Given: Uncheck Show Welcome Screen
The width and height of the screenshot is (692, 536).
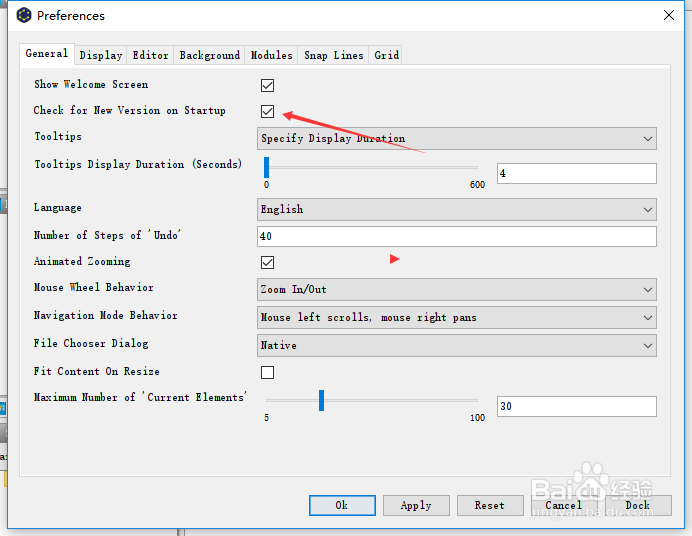Looking at the screenshot, I should point(267,85).
